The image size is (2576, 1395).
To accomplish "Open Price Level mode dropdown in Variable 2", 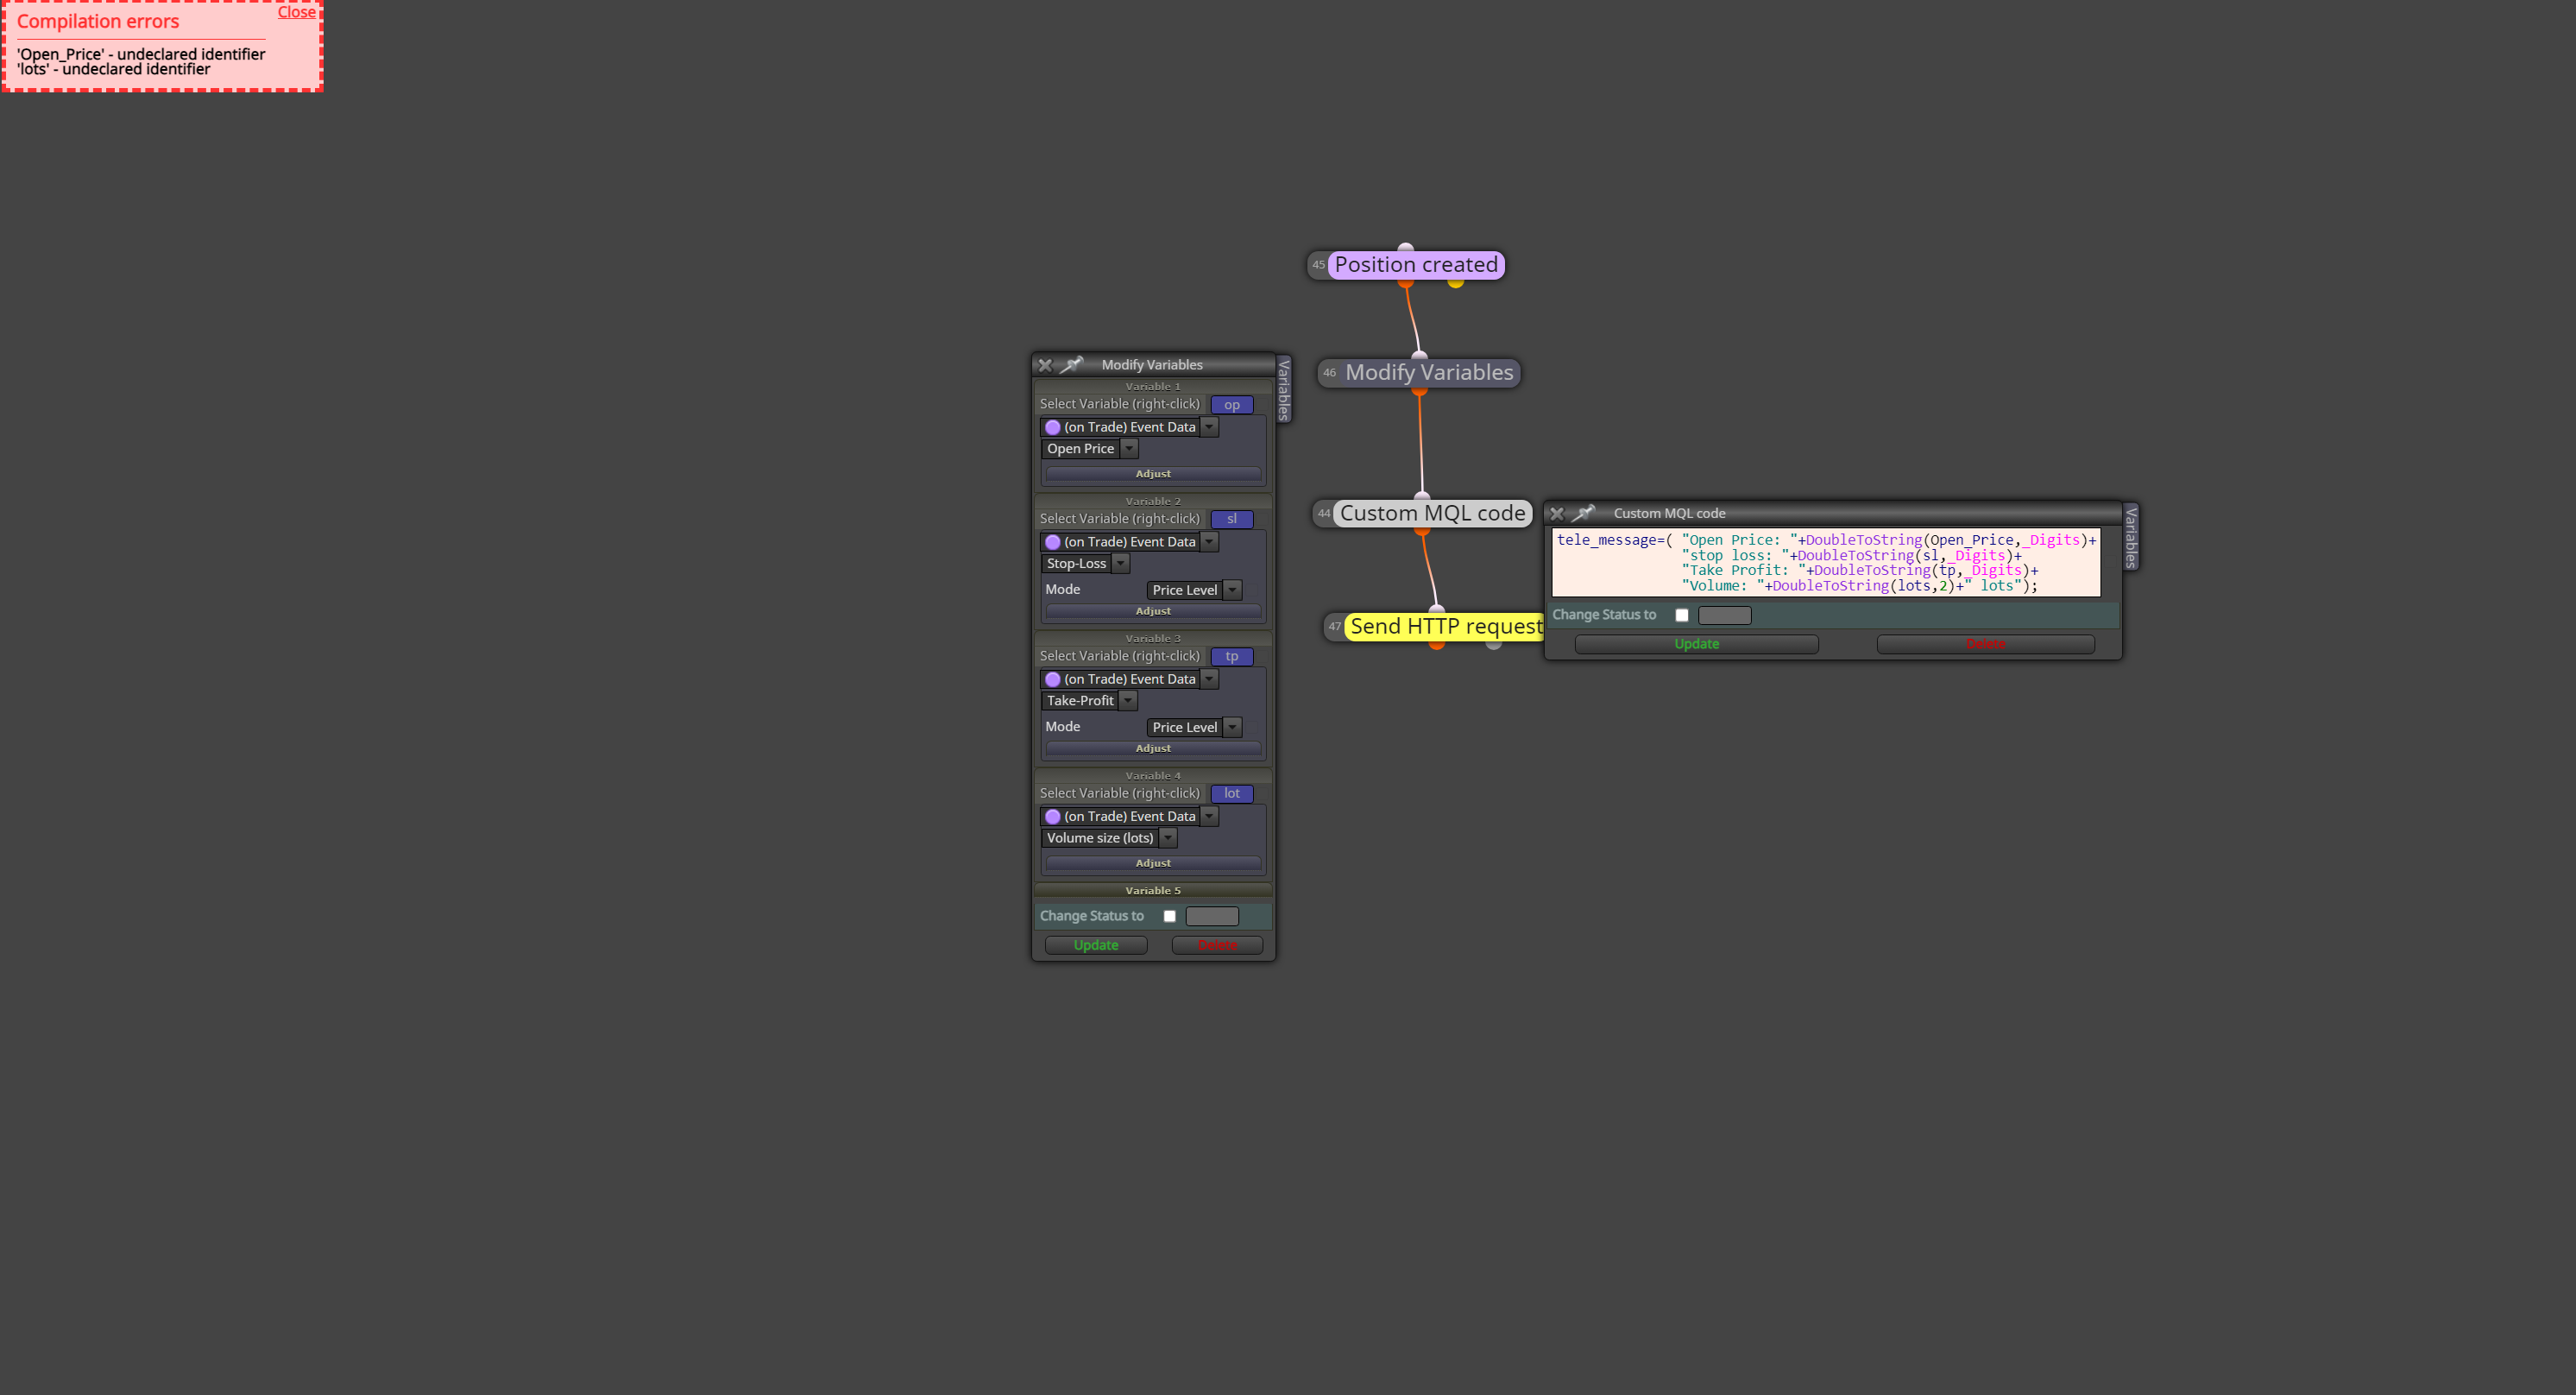I will click(1195, 590).
